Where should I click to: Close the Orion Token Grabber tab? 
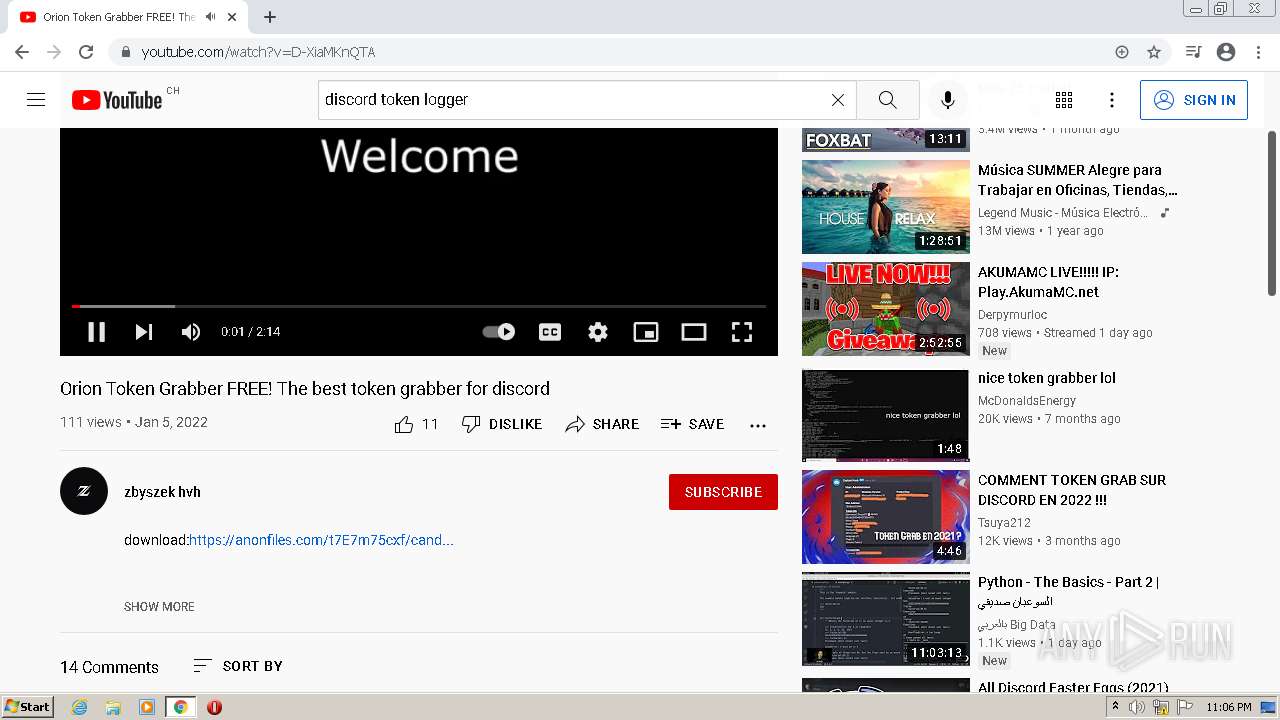point(233,17)
